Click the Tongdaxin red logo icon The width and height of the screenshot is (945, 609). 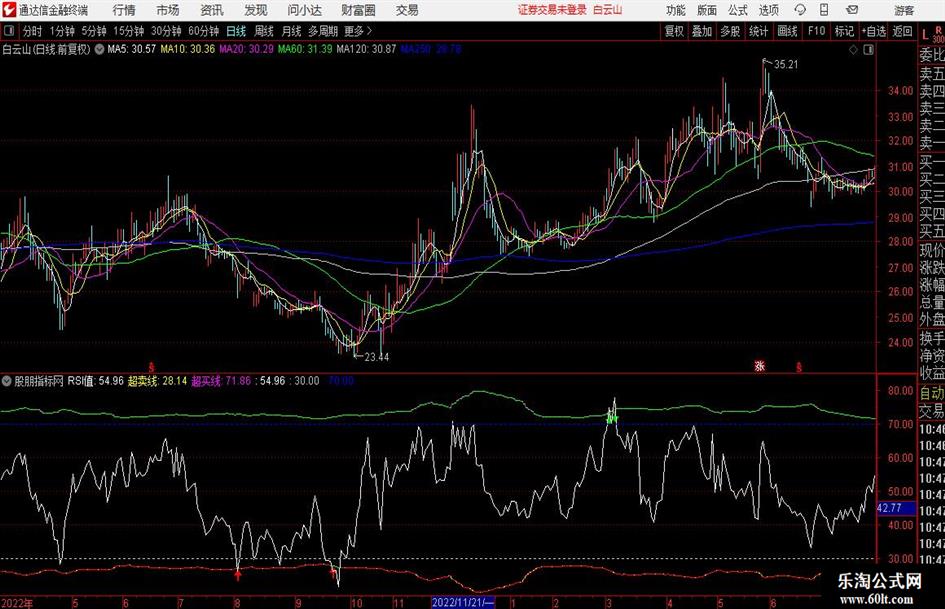(x=8, y=10)
